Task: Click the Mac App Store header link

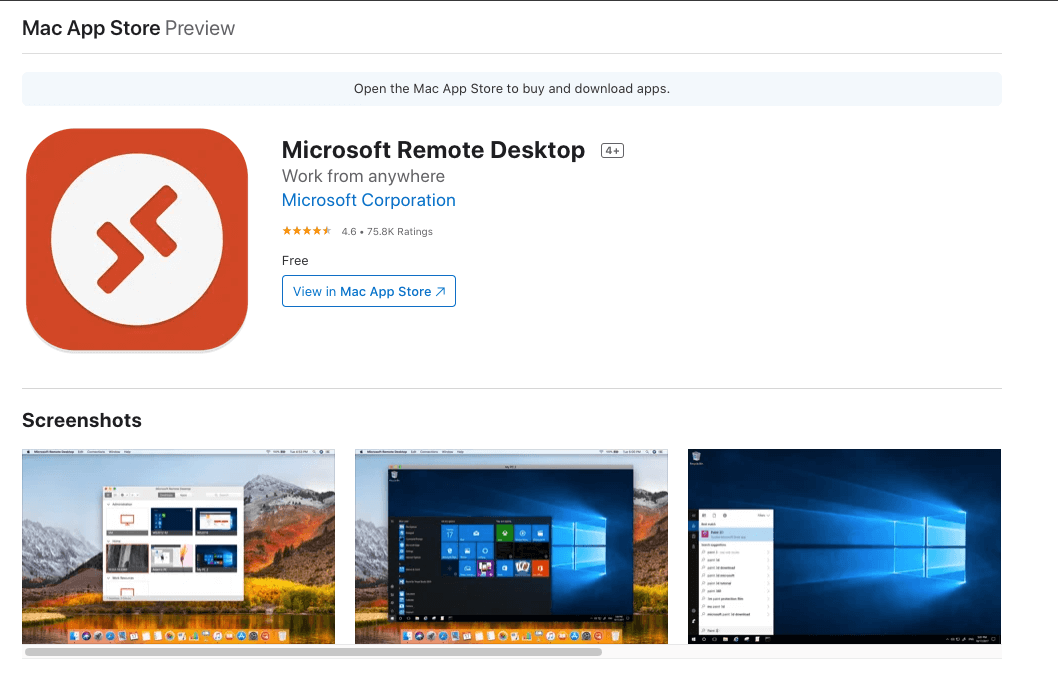Action: (x=91, y=28)
